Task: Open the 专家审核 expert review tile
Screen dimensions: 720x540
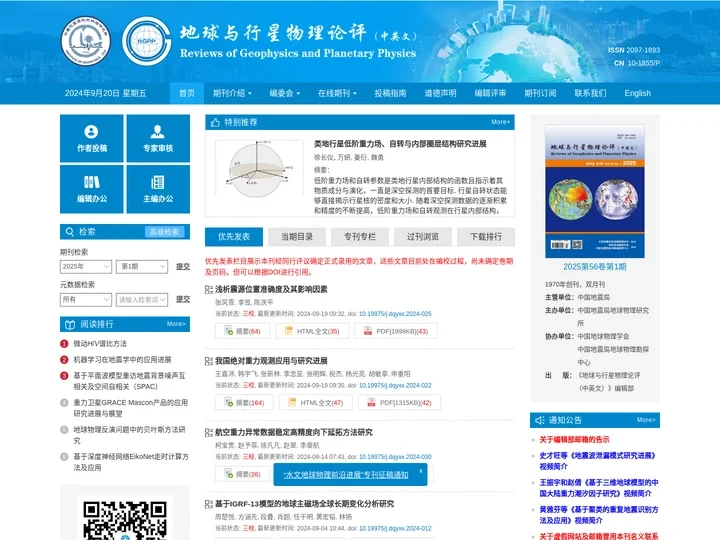Action: [x=158, y=138]
